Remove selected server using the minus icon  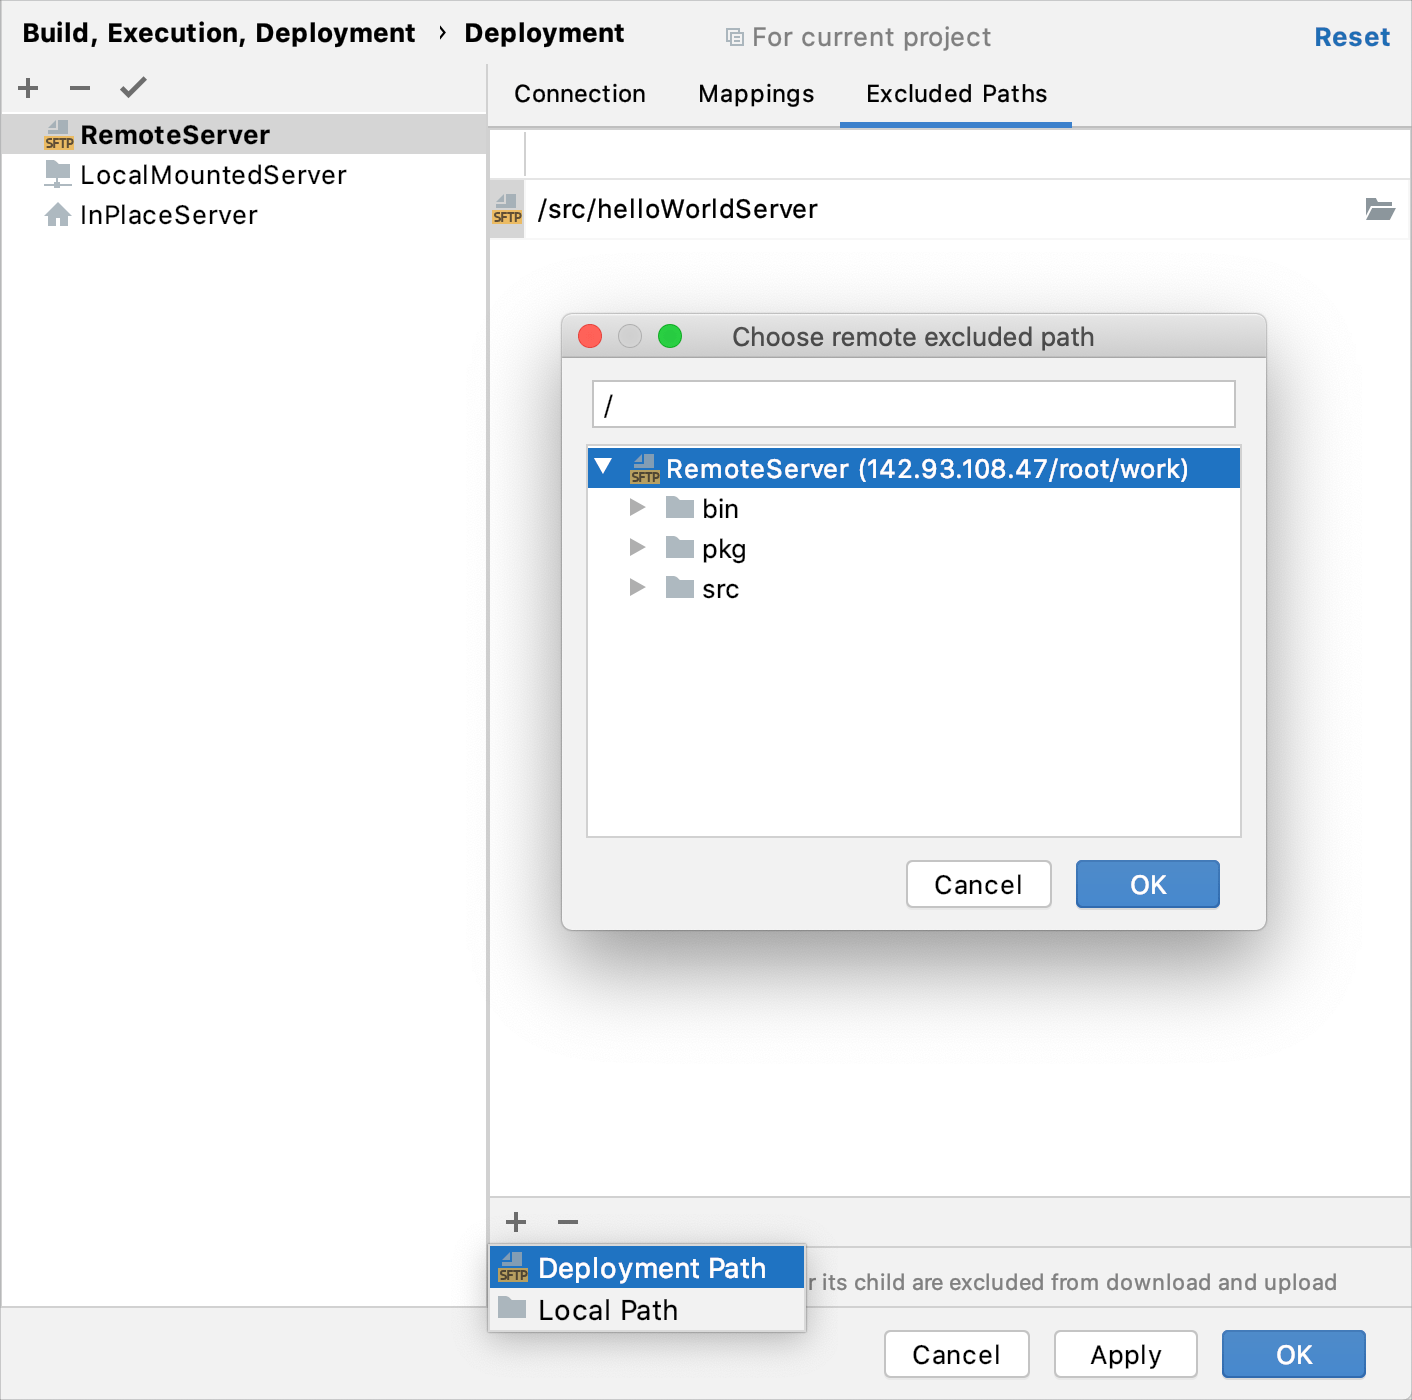click(x=79, y=88)
